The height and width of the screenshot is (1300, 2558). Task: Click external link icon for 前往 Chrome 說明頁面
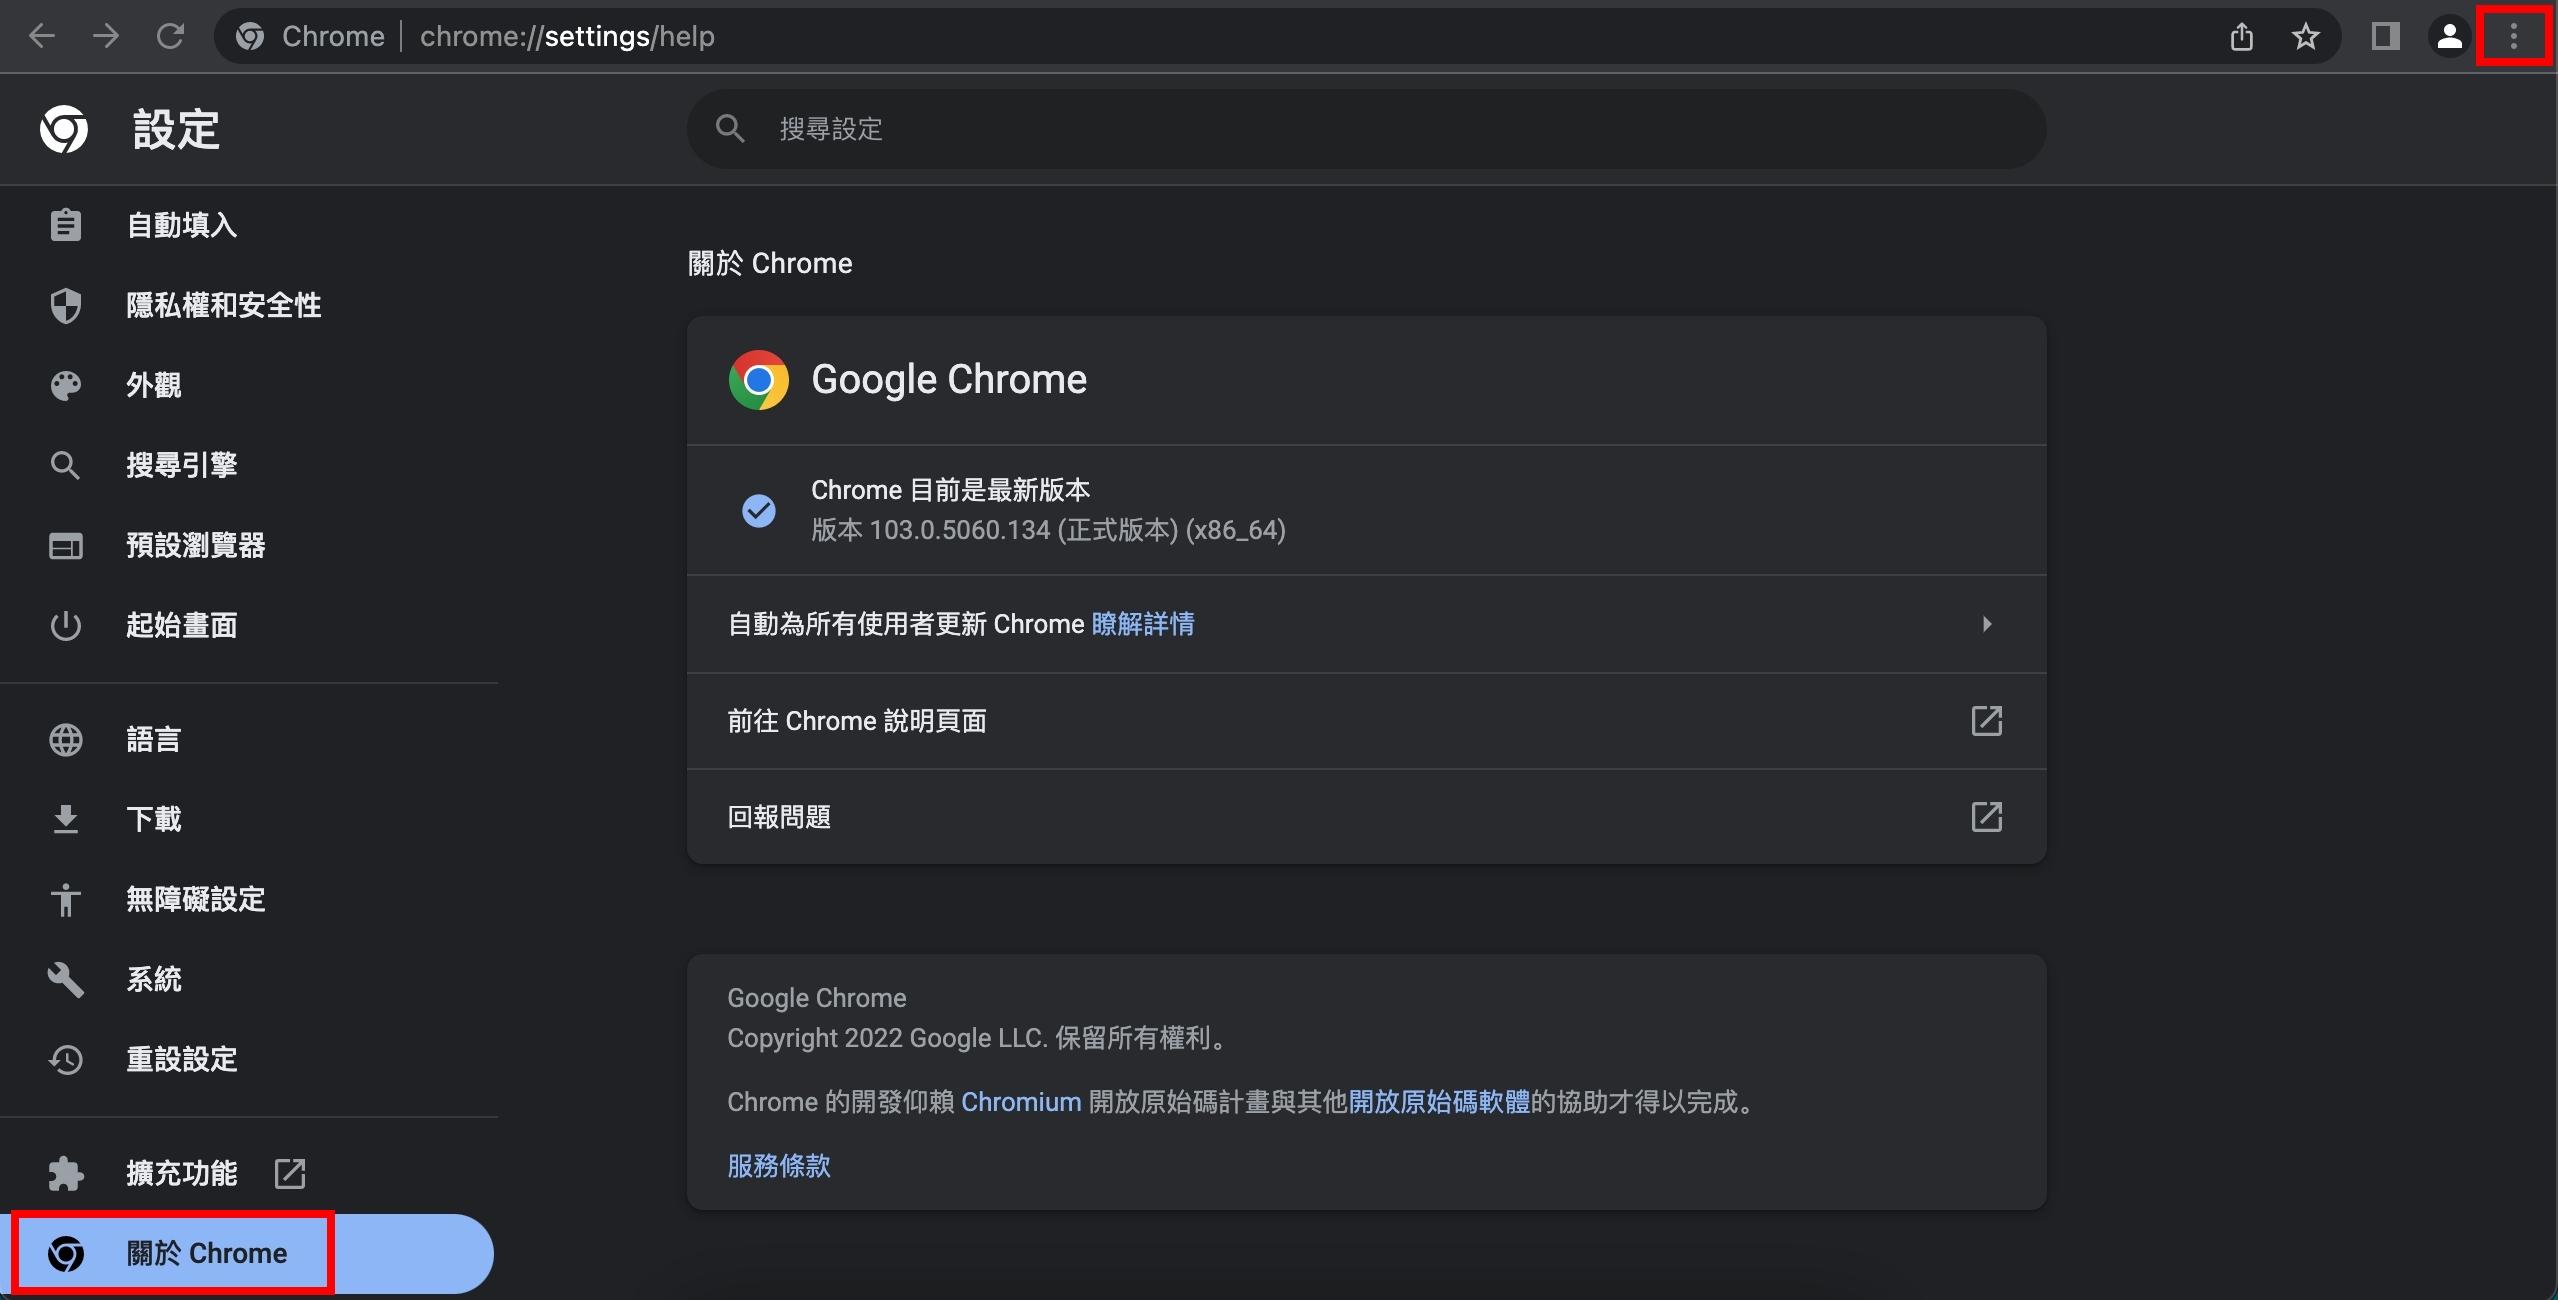pos(1986,721)
